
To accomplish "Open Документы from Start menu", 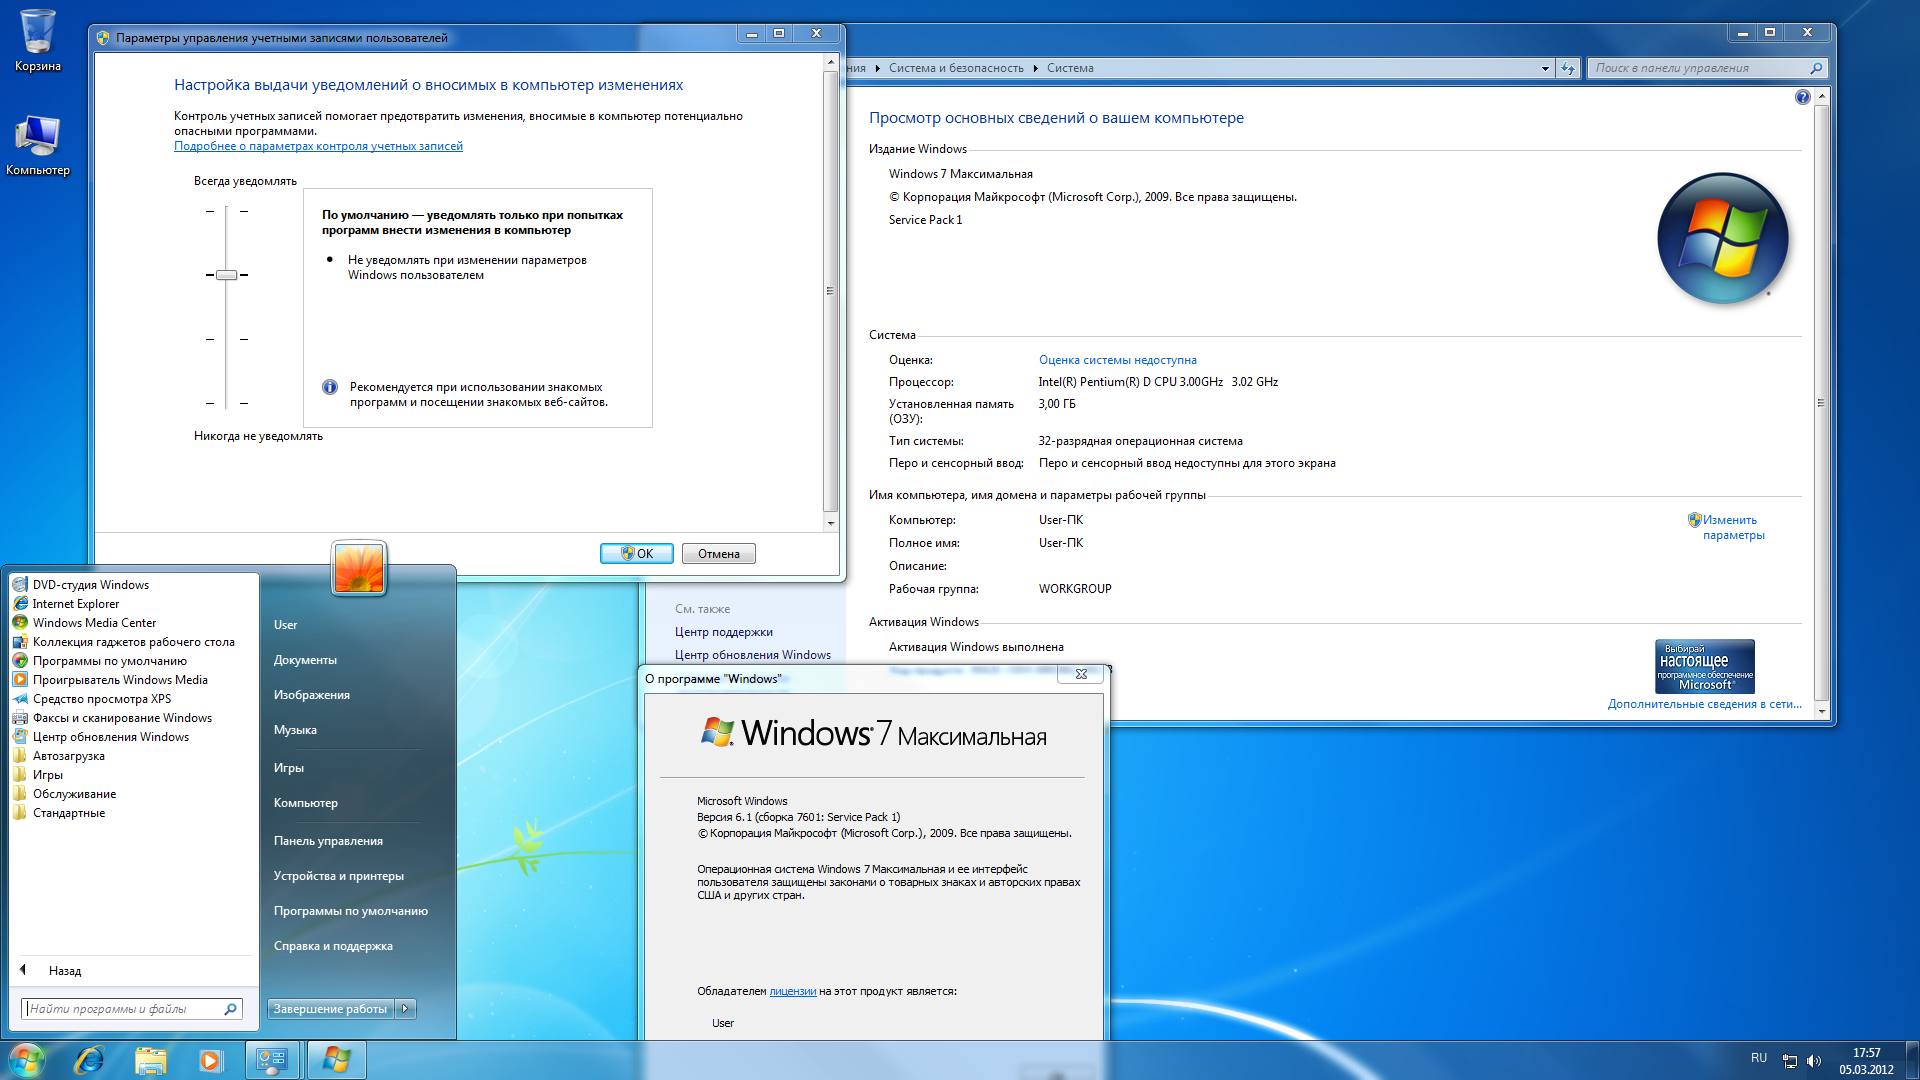I will [x=305, y=660].
